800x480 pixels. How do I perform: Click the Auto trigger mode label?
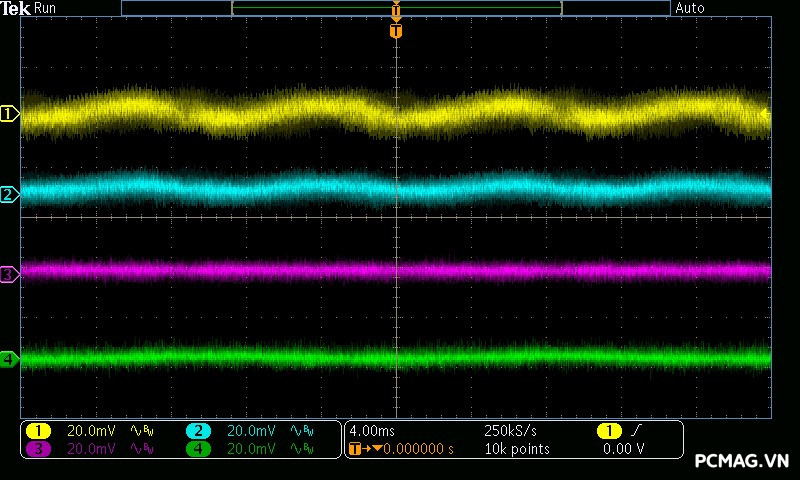point(690,8)
